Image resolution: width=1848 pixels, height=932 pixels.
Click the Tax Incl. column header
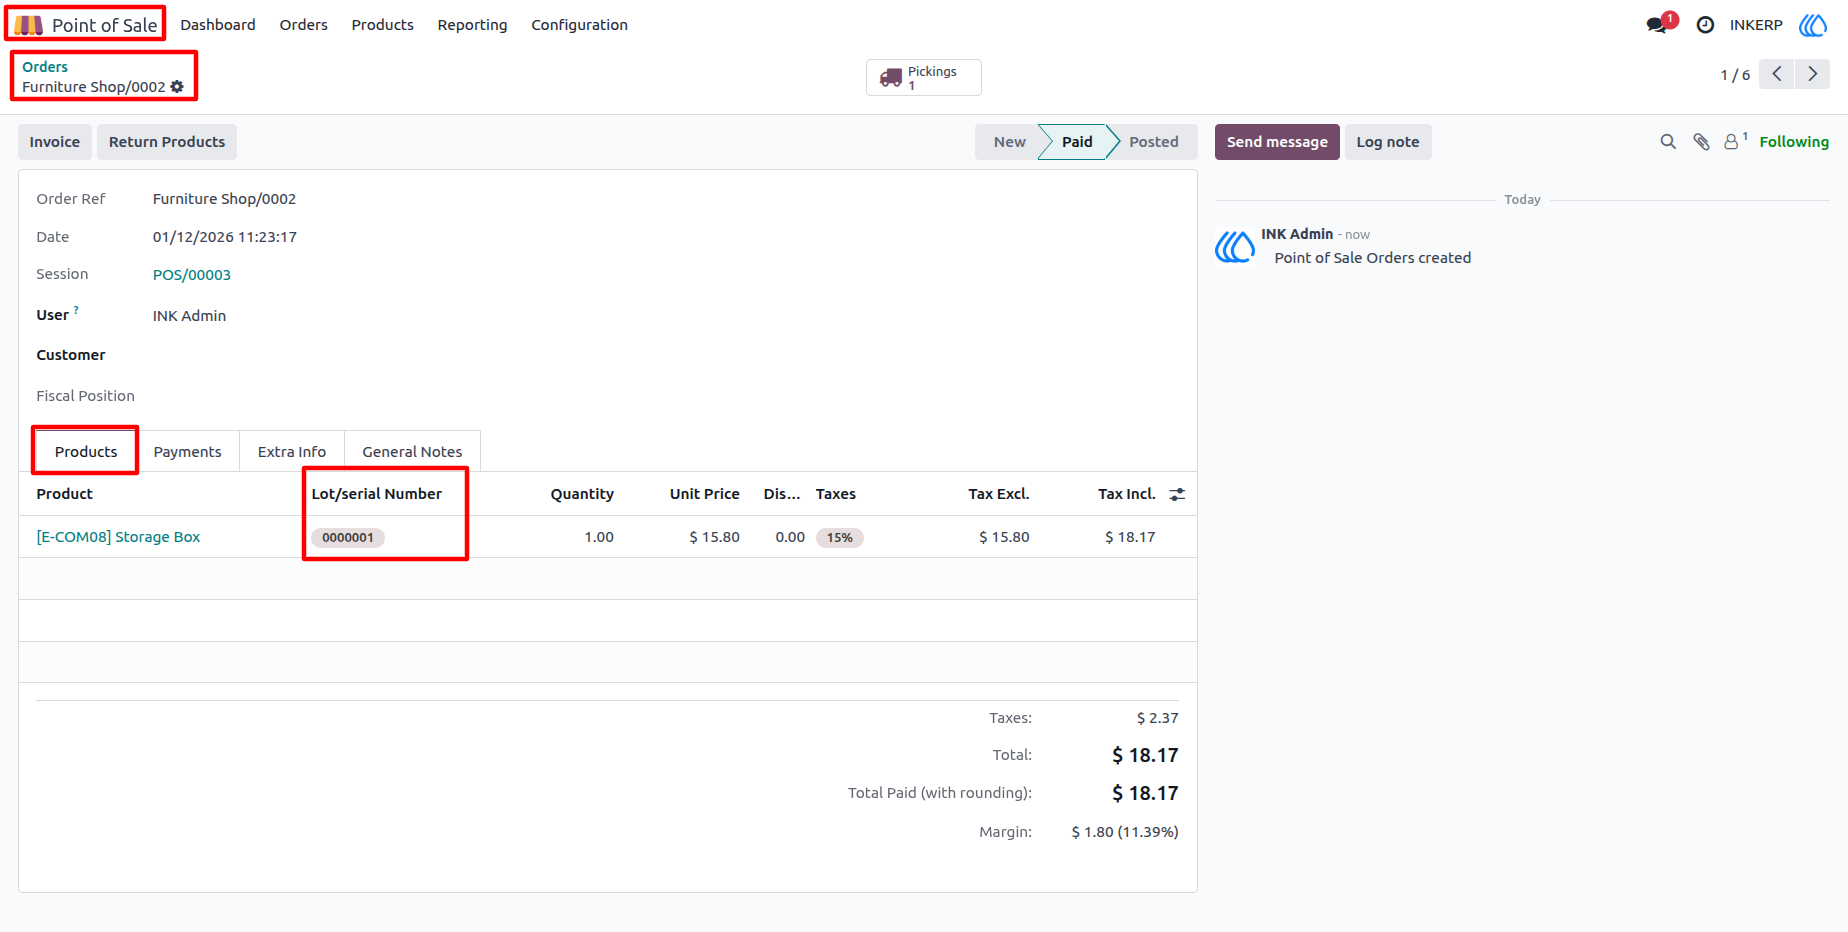pyautogui.click(x=1127, y=494)
